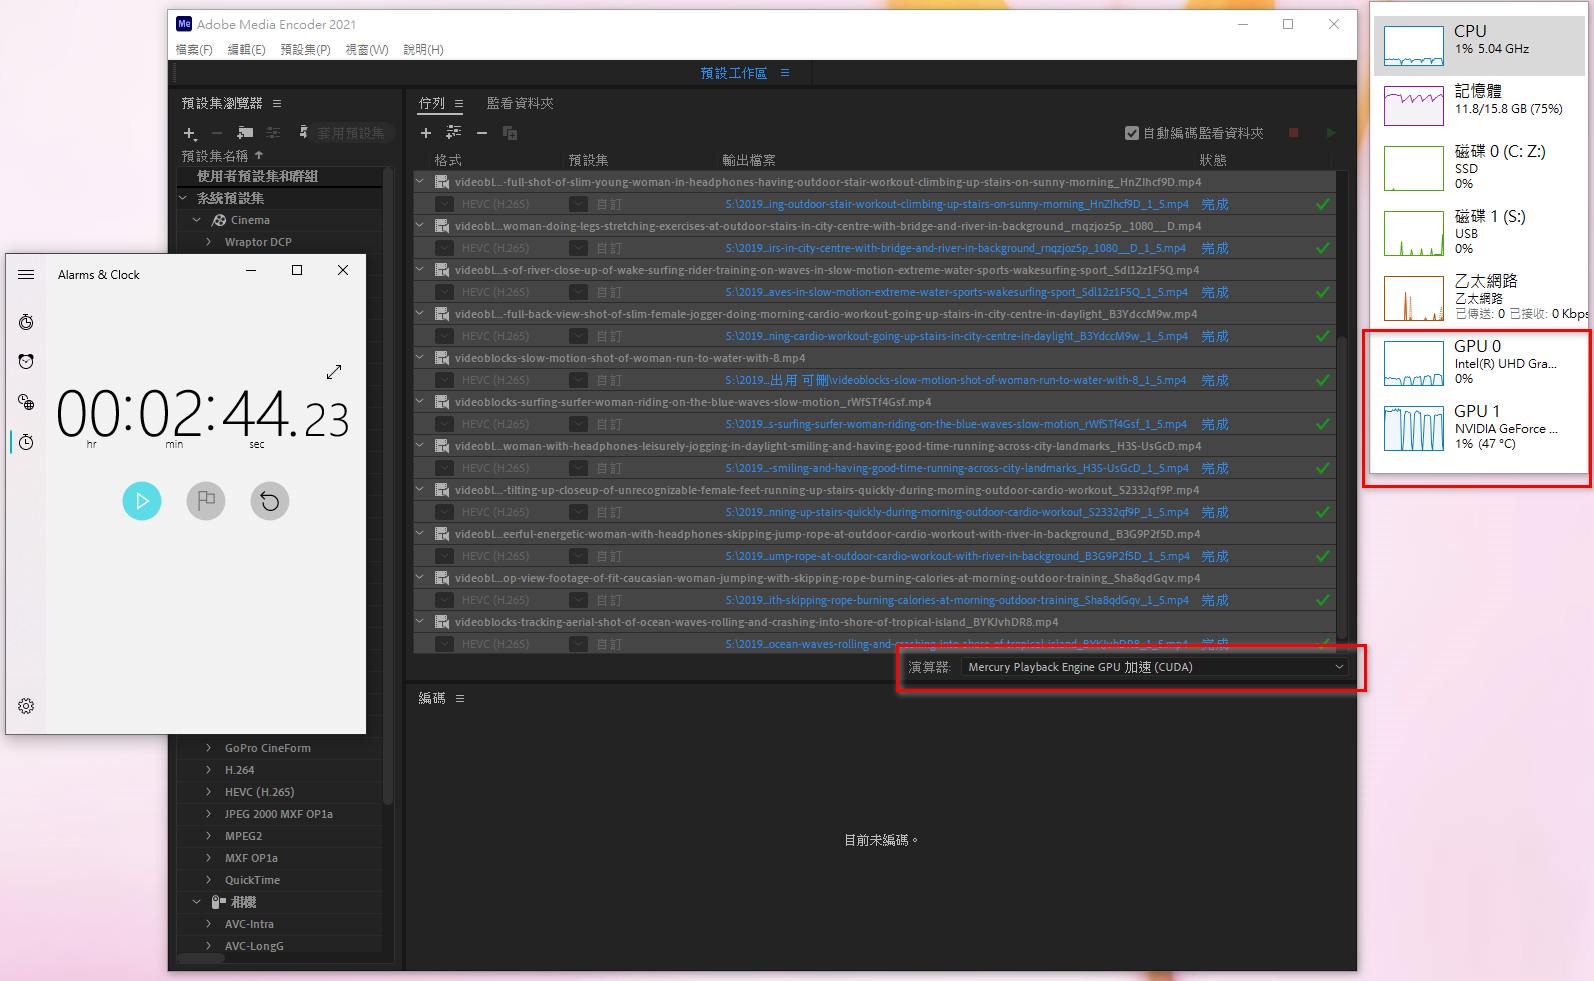The image size is (1594, 981).
Task: Open the 視窗(W) menu
Action: [367, 49]
